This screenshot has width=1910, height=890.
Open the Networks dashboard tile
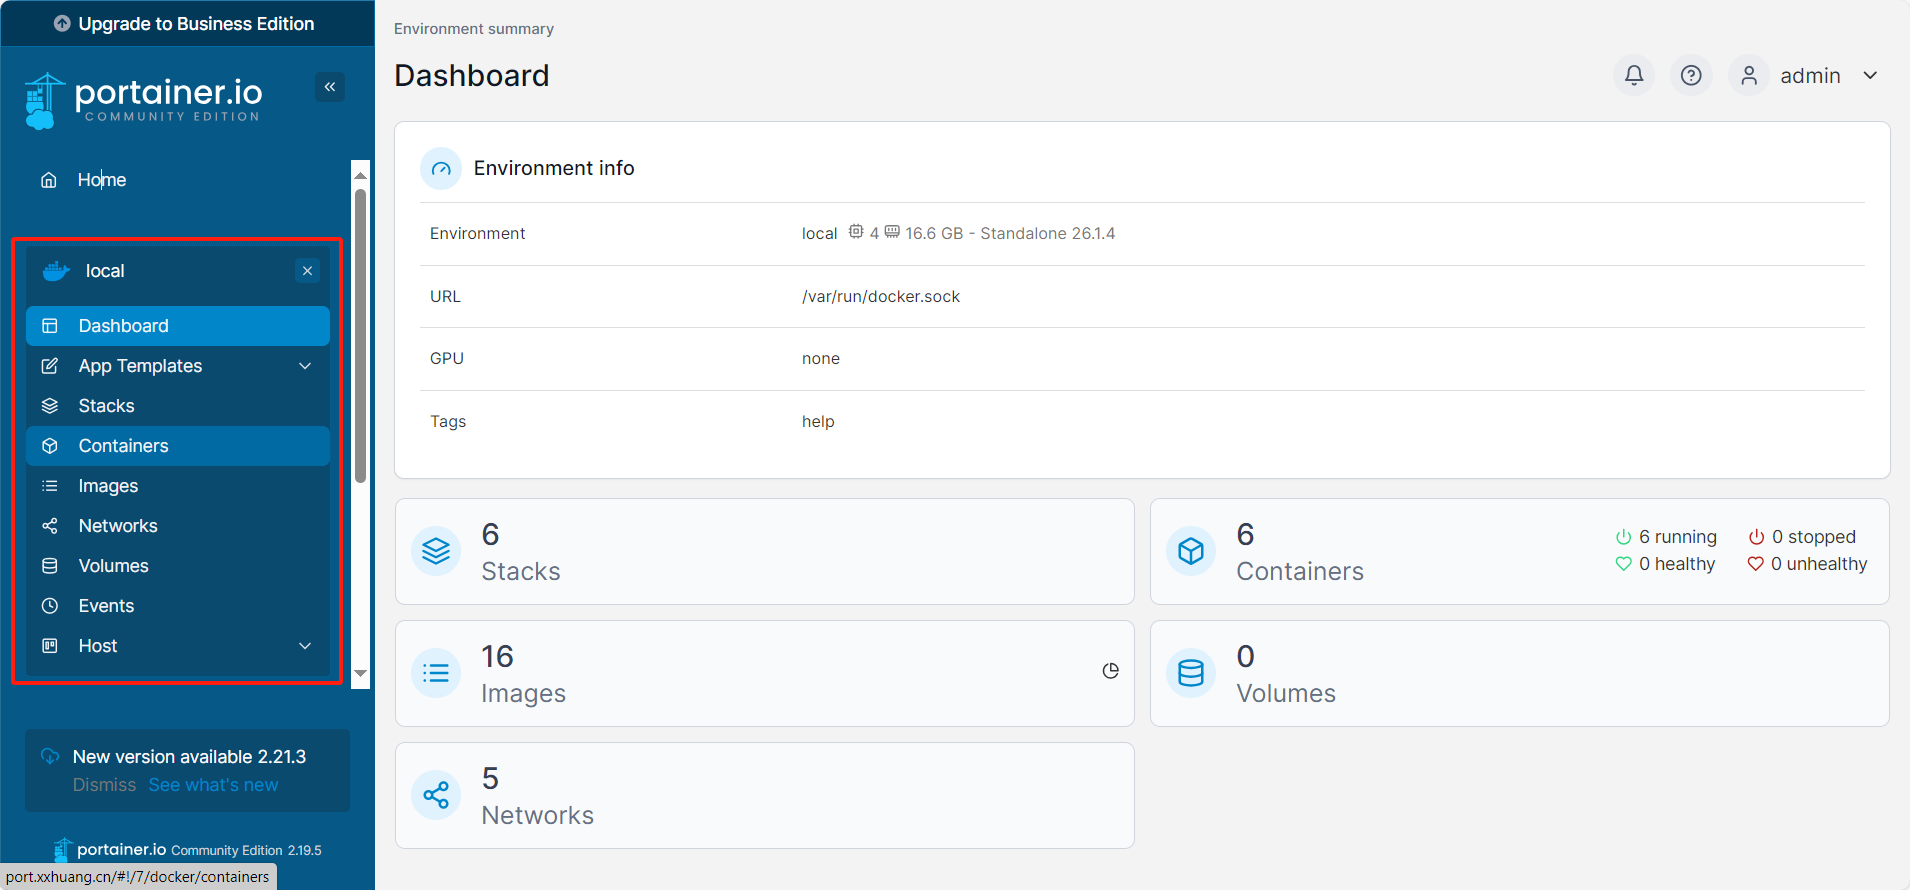[765, 796]
